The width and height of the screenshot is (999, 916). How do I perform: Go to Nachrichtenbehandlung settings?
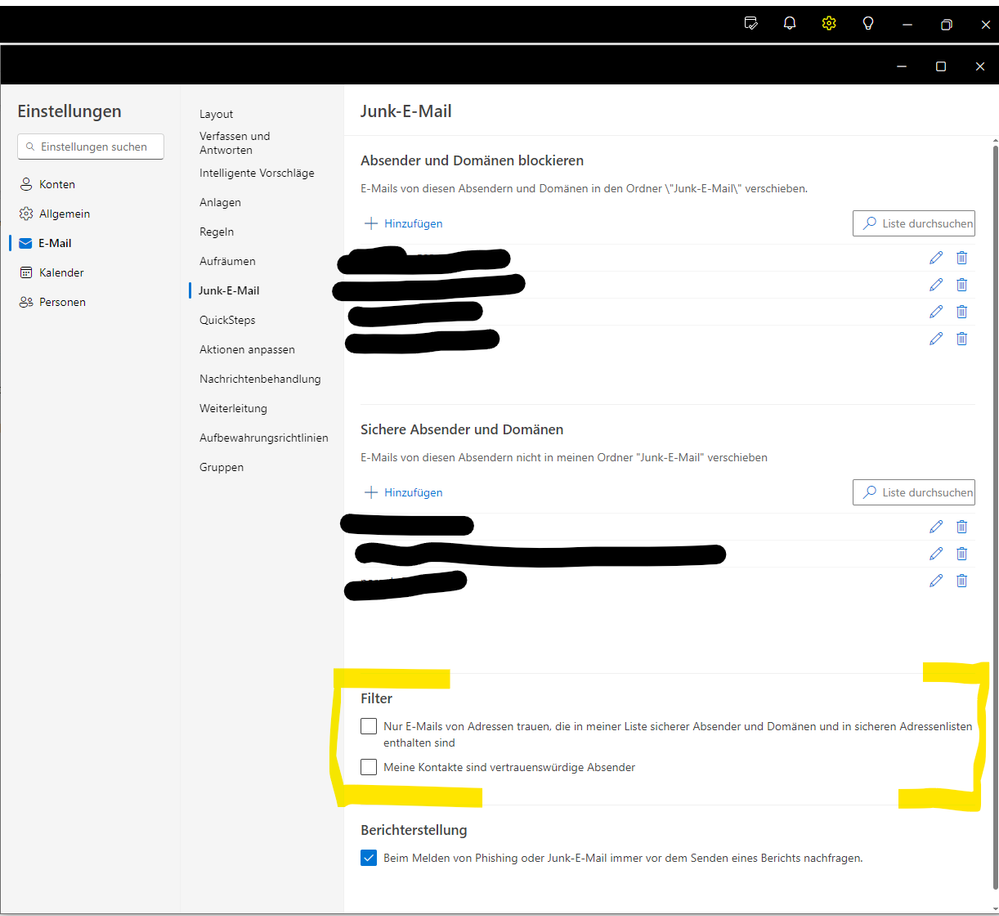pos(260,379)
